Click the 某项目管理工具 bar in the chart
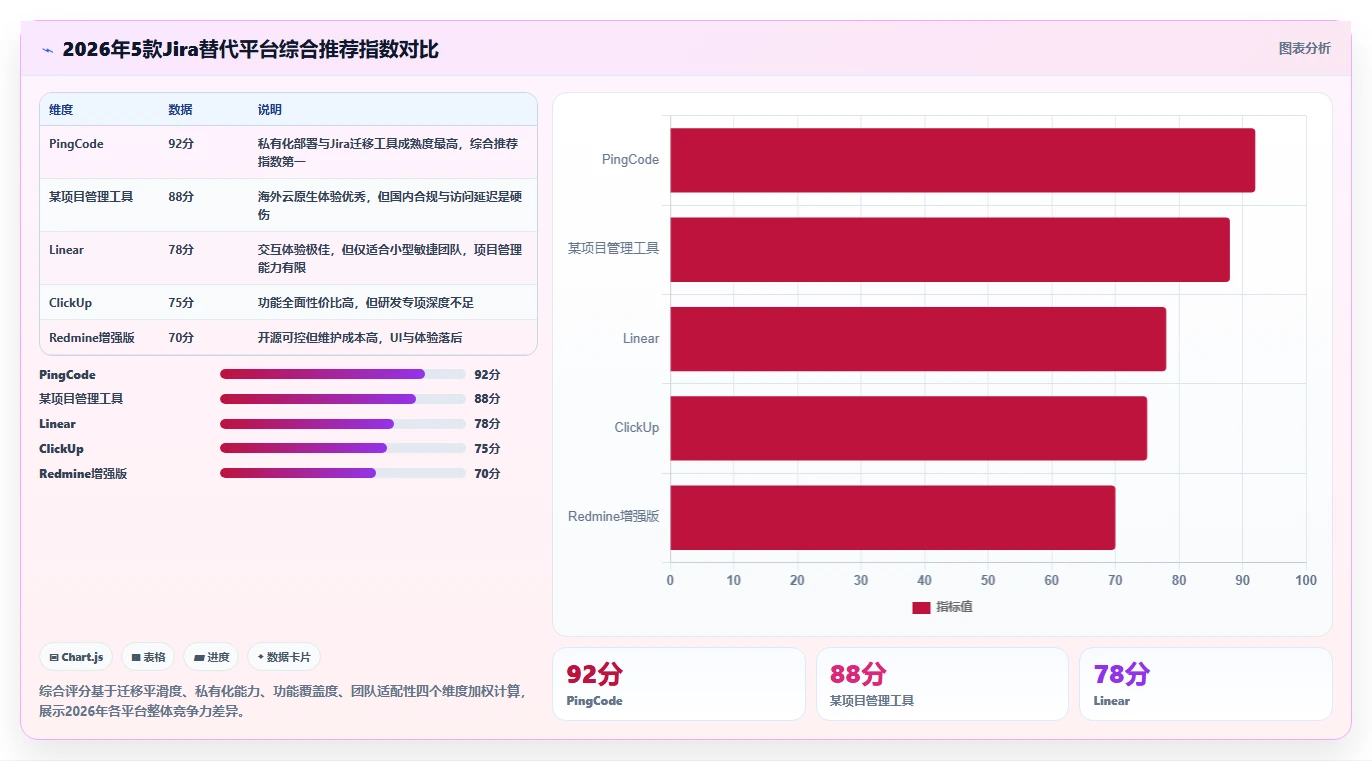Image resolution: width=1372 pixels, height=761 pixels. 950,249
